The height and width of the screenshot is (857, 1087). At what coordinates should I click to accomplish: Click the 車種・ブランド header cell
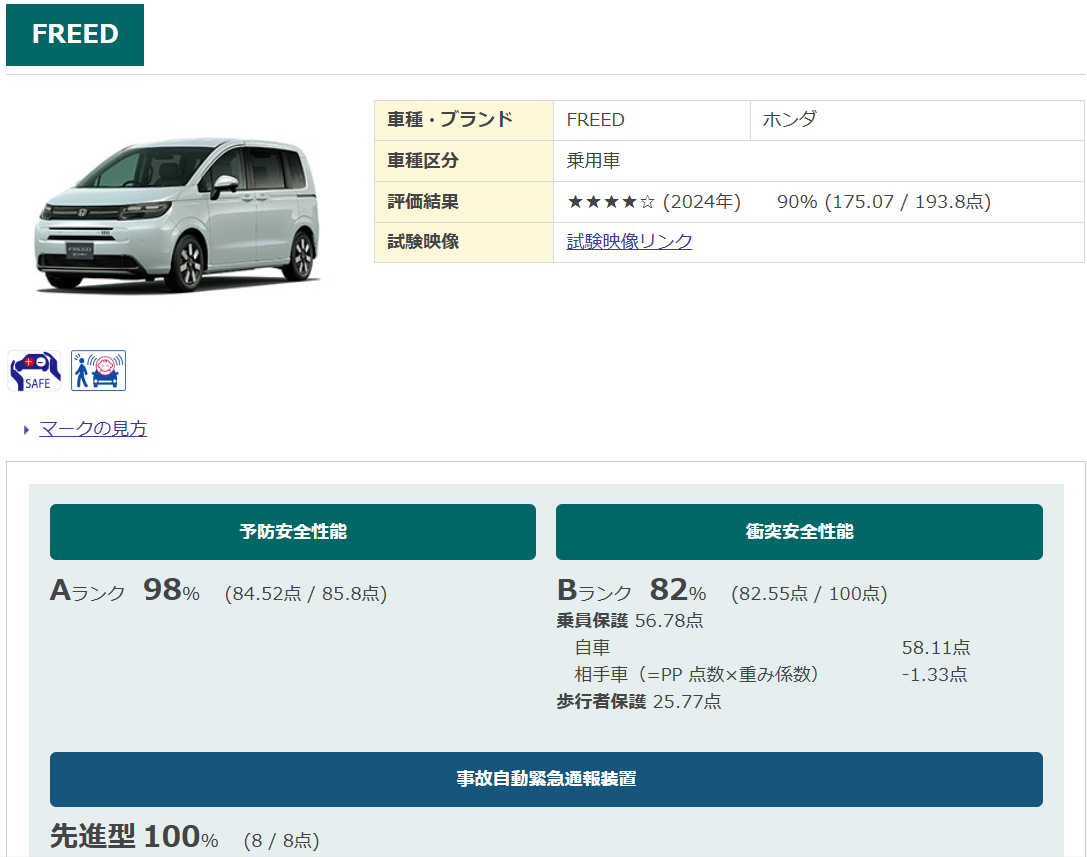point(464,121)
